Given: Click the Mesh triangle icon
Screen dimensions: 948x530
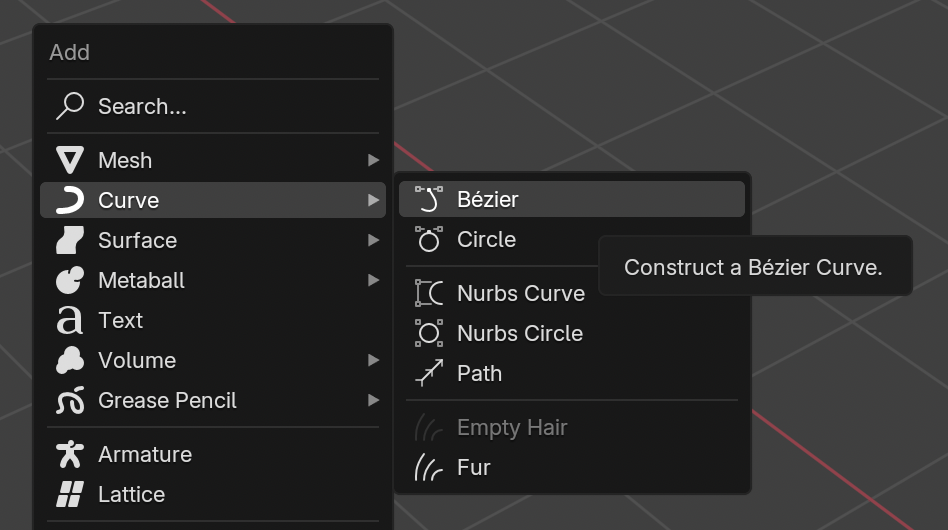Looking at the screenshot, I should click(70, 160).
